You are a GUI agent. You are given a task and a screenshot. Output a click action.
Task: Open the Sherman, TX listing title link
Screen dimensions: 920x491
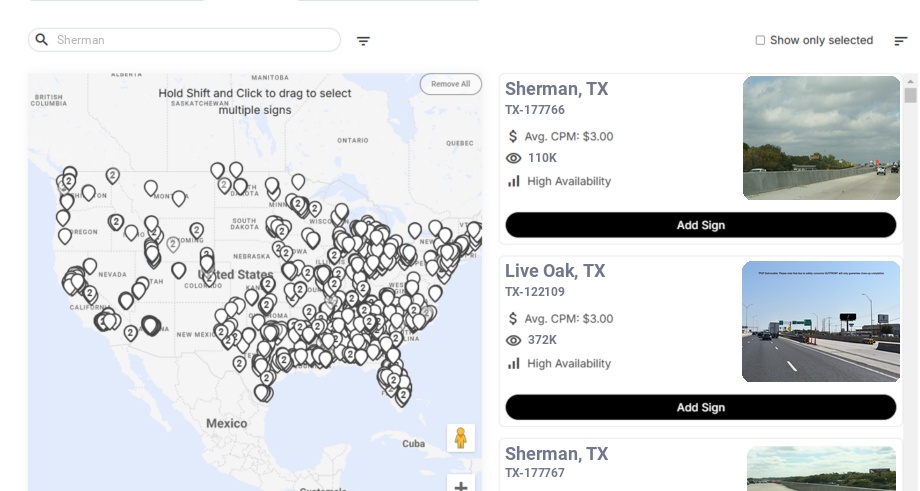click(x=556, y=89)
